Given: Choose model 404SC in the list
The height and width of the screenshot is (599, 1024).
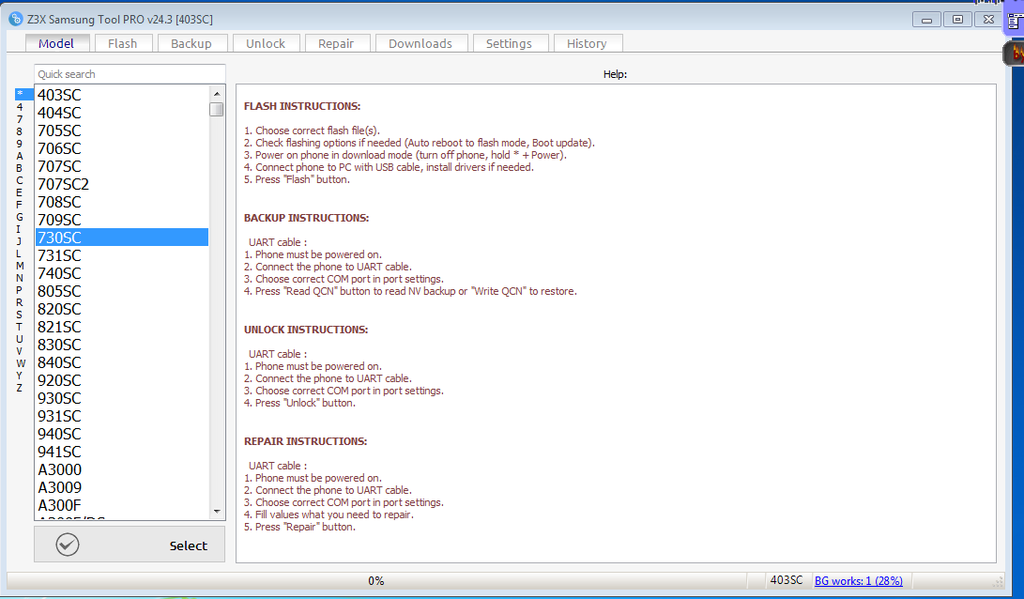Looking at the screenshot, I should (x=122, y=112).
